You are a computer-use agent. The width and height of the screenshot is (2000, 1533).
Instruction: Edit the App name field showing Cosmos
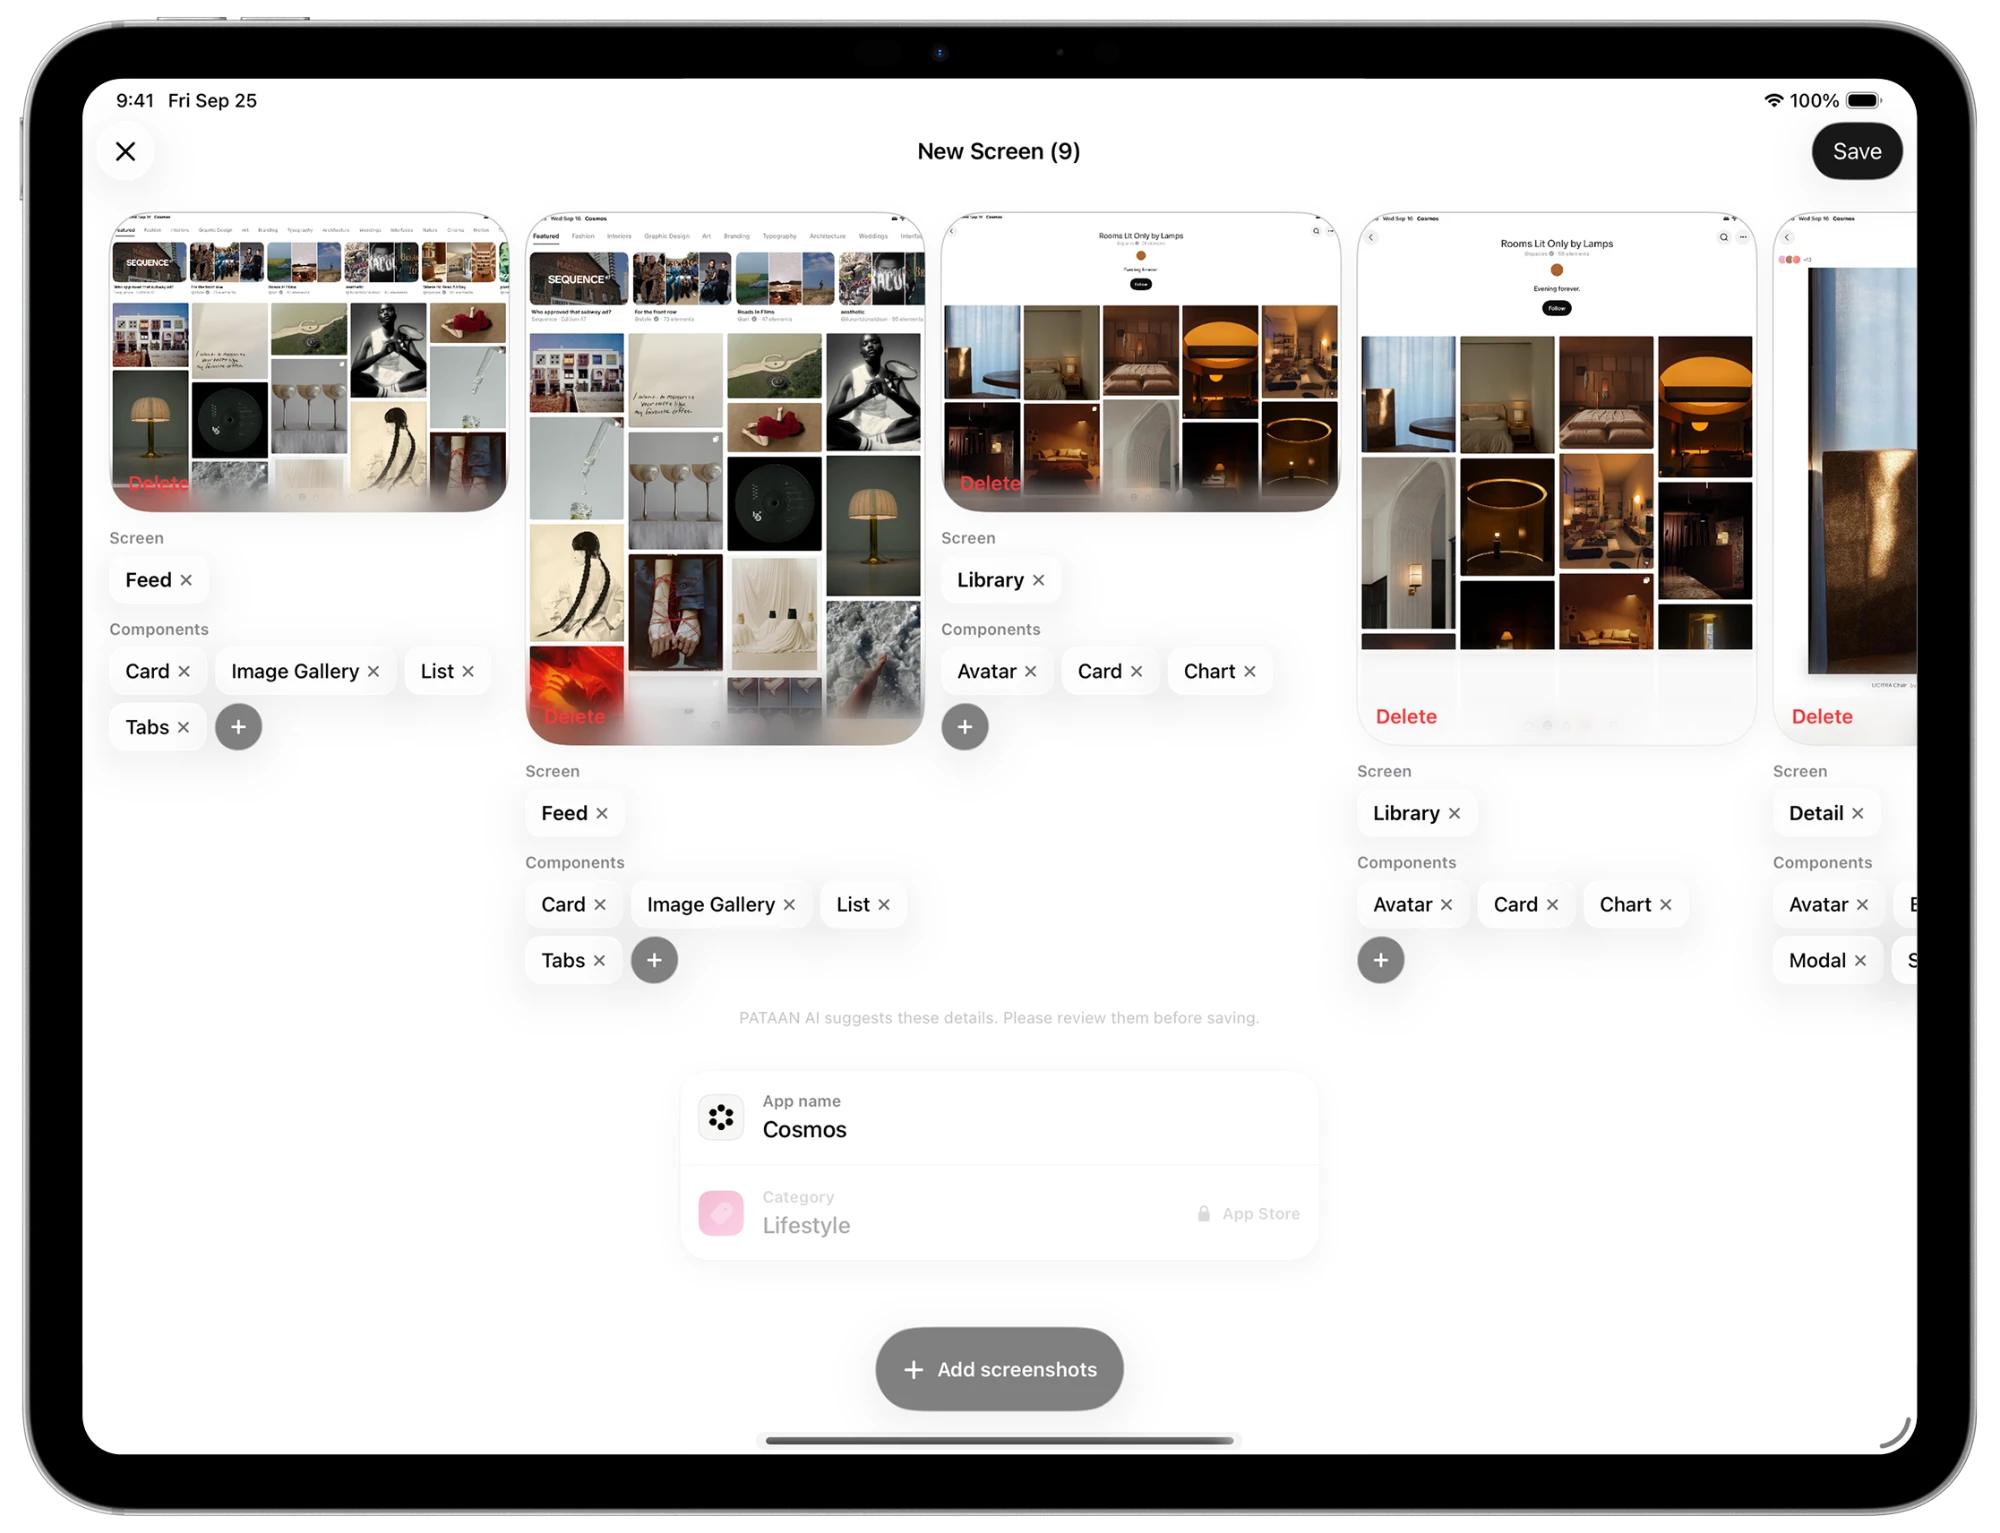[x=999, y=1117]
